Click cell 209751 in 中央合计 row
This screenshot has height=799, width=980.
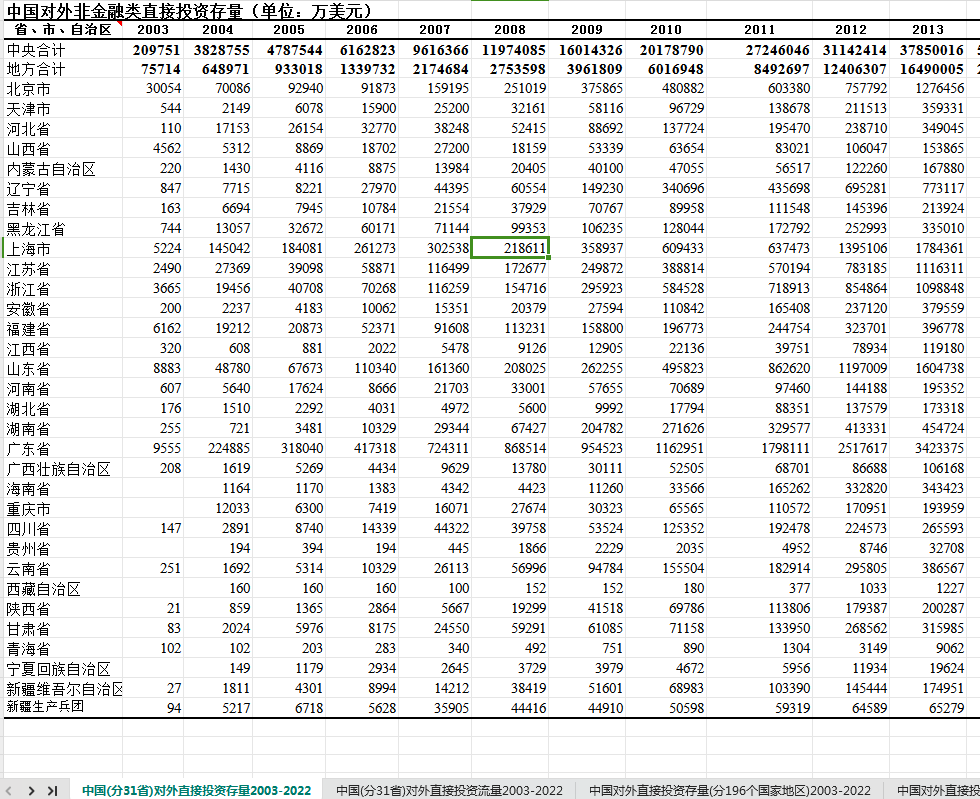pyautogui.click(x=153, y=50)
